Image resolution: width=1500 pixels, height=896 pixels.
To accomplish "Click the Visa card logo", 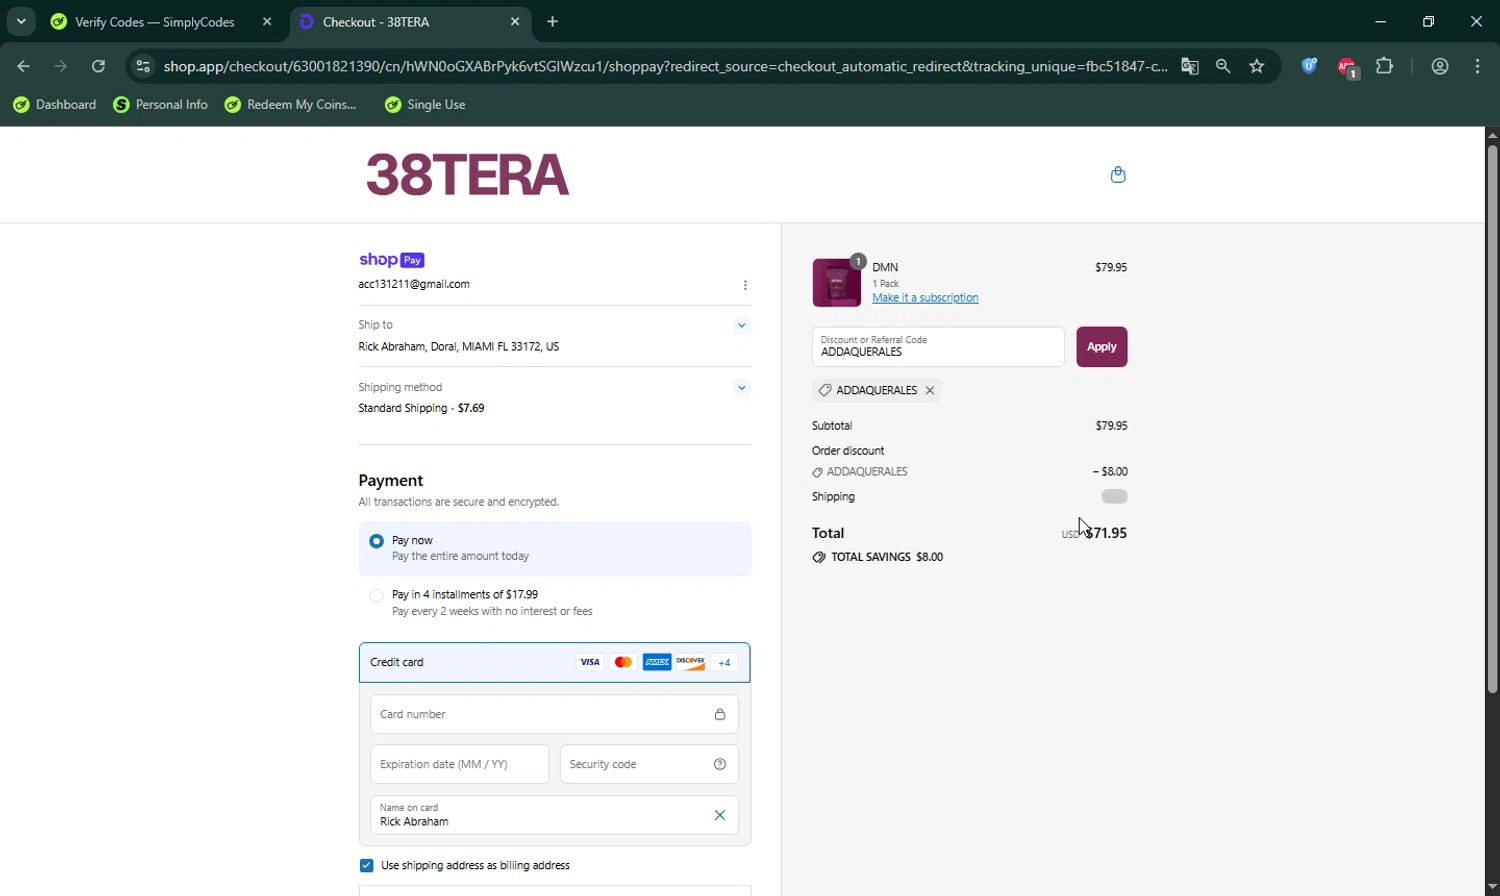I will pos(590,662).
